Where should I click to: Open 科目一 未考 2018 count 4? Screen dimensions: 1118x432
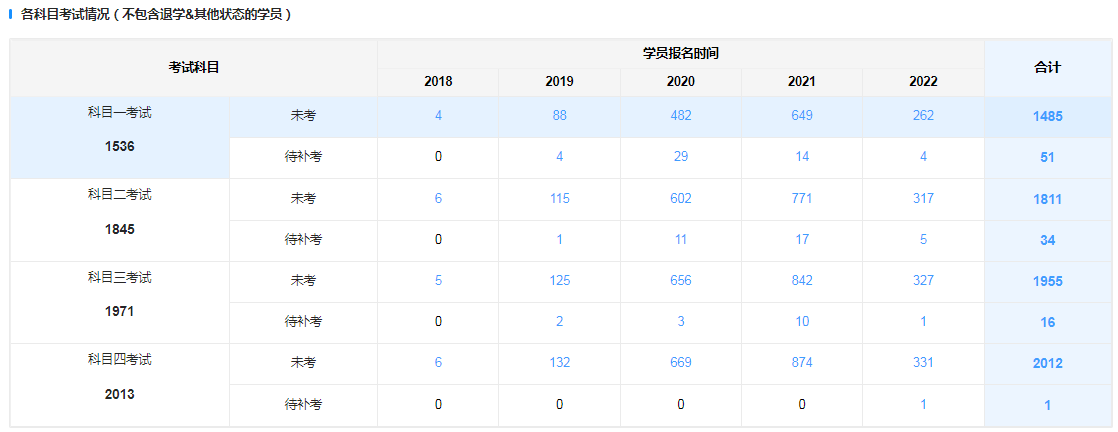(438, 115)
